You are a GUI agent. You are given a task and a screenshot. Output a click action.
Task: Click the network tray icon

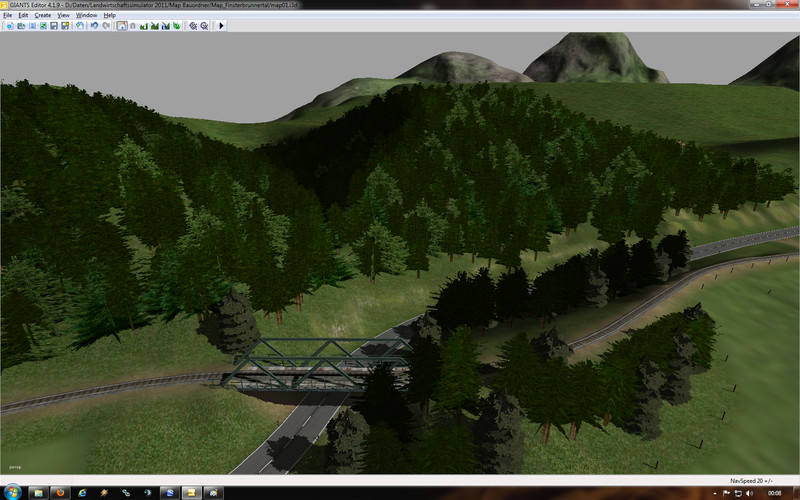coord(738,493)
